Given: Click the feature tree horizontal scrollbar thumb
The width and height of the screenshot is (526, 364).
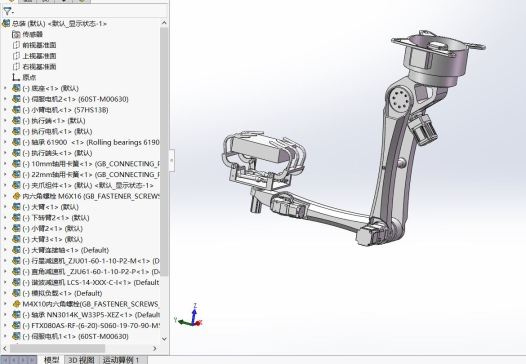Looking at the screenshot, I should [58, 349].
